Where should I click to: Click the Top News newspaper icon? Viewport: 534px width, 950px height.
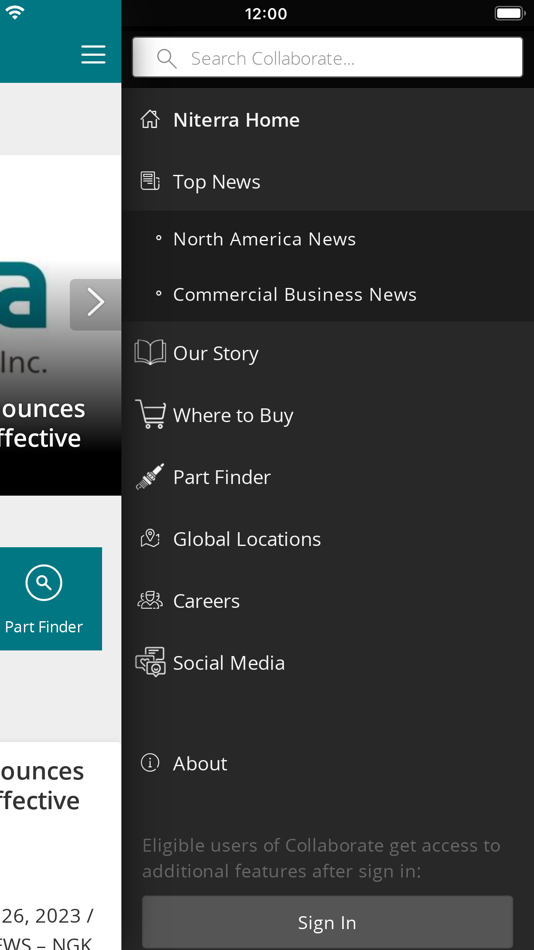pos(150,181)
